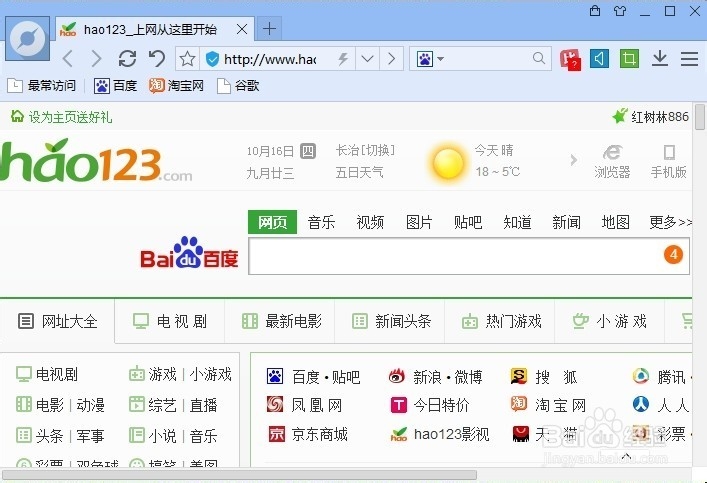707x483 pixels.
Task: Open the 最新电影 navigation tab
Action: (x=281, y=321)
